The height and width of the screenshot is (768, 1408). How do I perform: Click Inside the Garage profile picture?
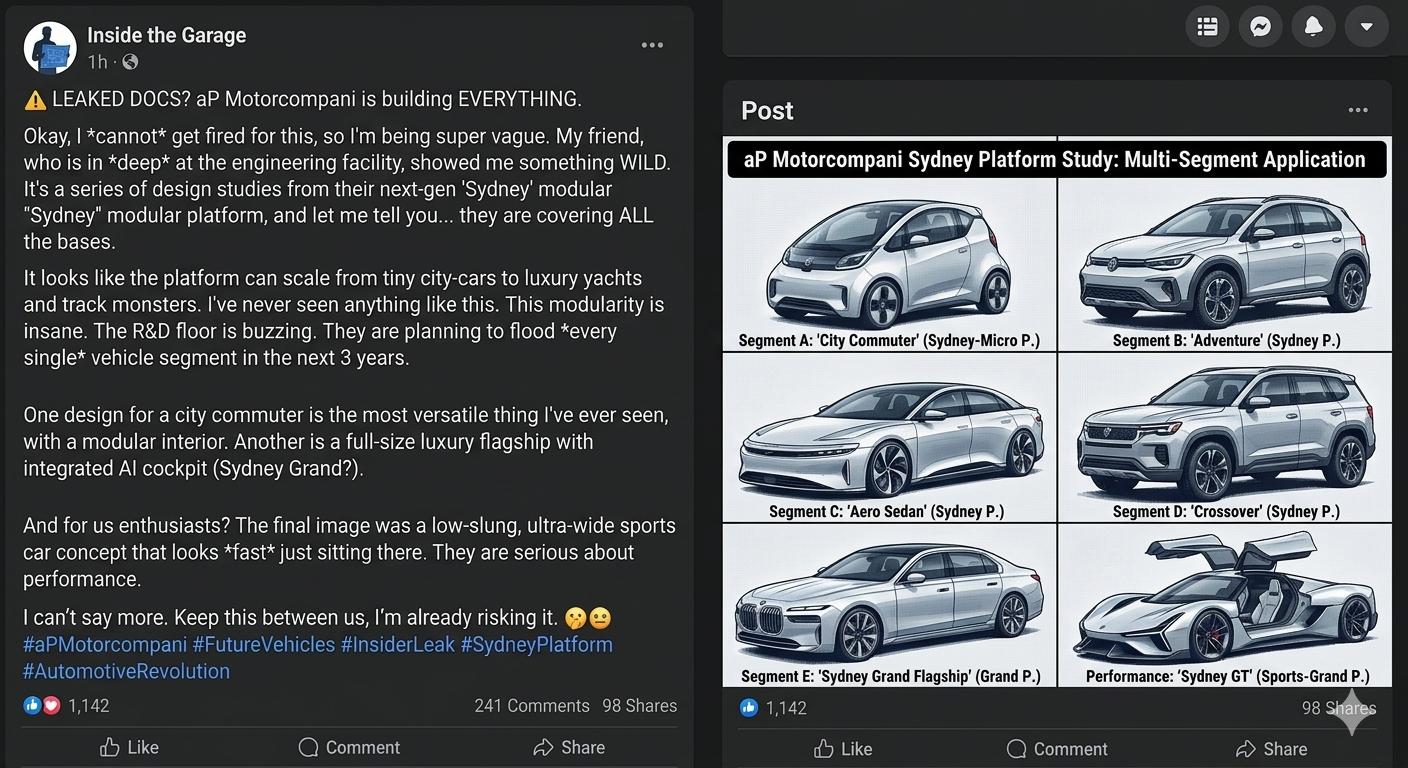click(x=50, y=48)
